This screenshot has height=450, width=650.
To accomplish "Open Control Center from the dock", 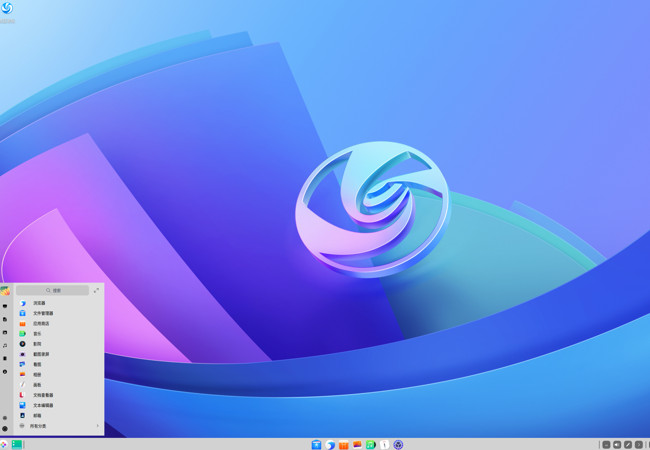I will pos(398,445).
